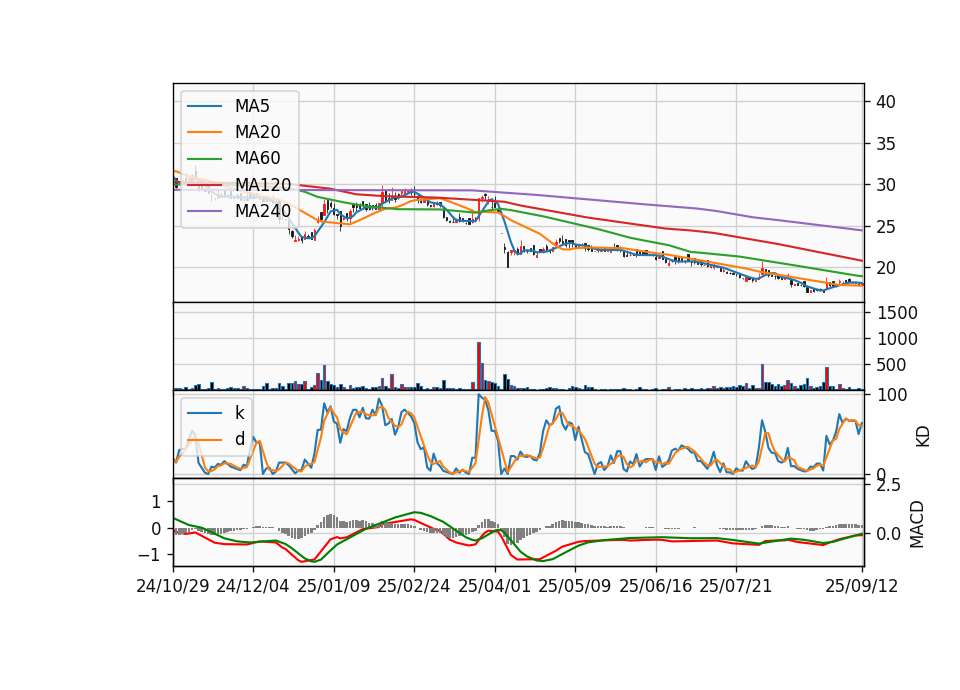
Task: Click the 25/09/12 date label
Action: tap(861, 586)
